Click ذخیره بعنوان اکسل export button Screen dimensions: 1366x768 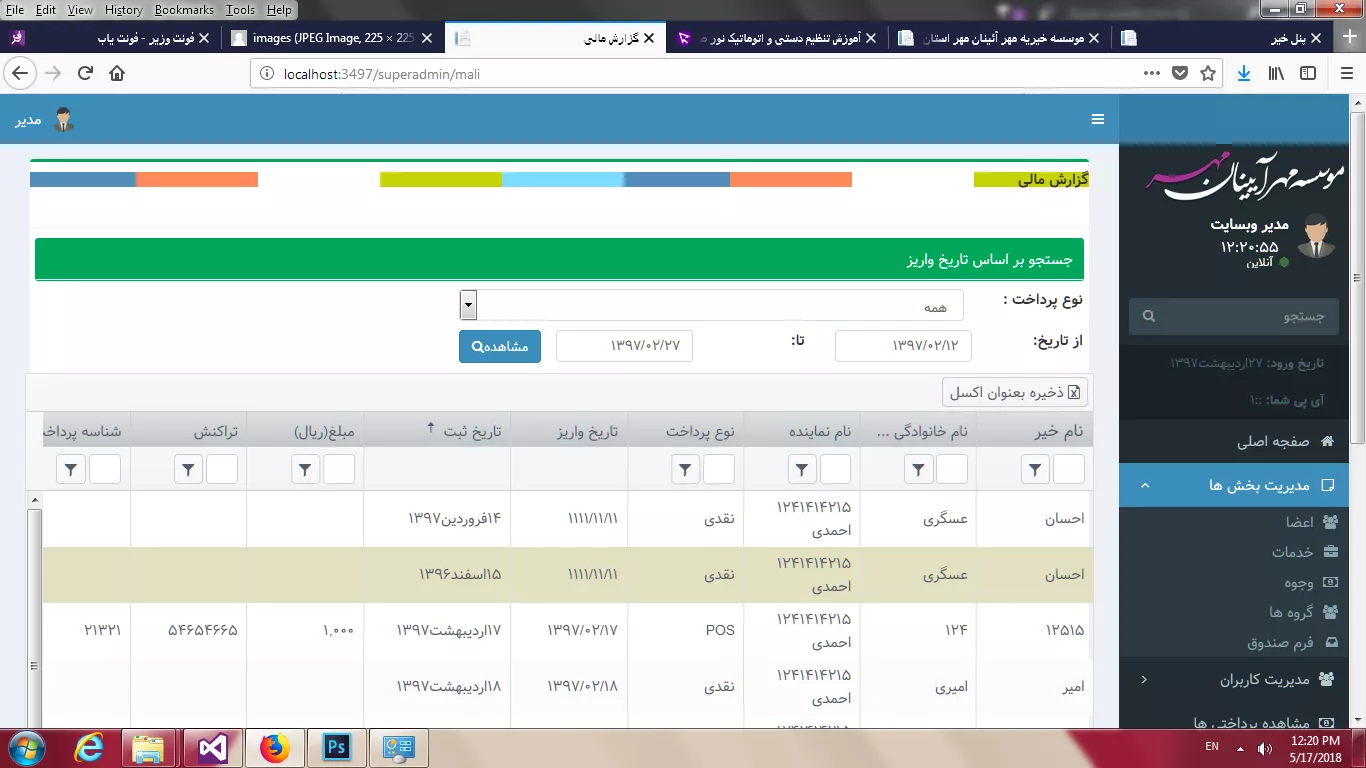1014,392
